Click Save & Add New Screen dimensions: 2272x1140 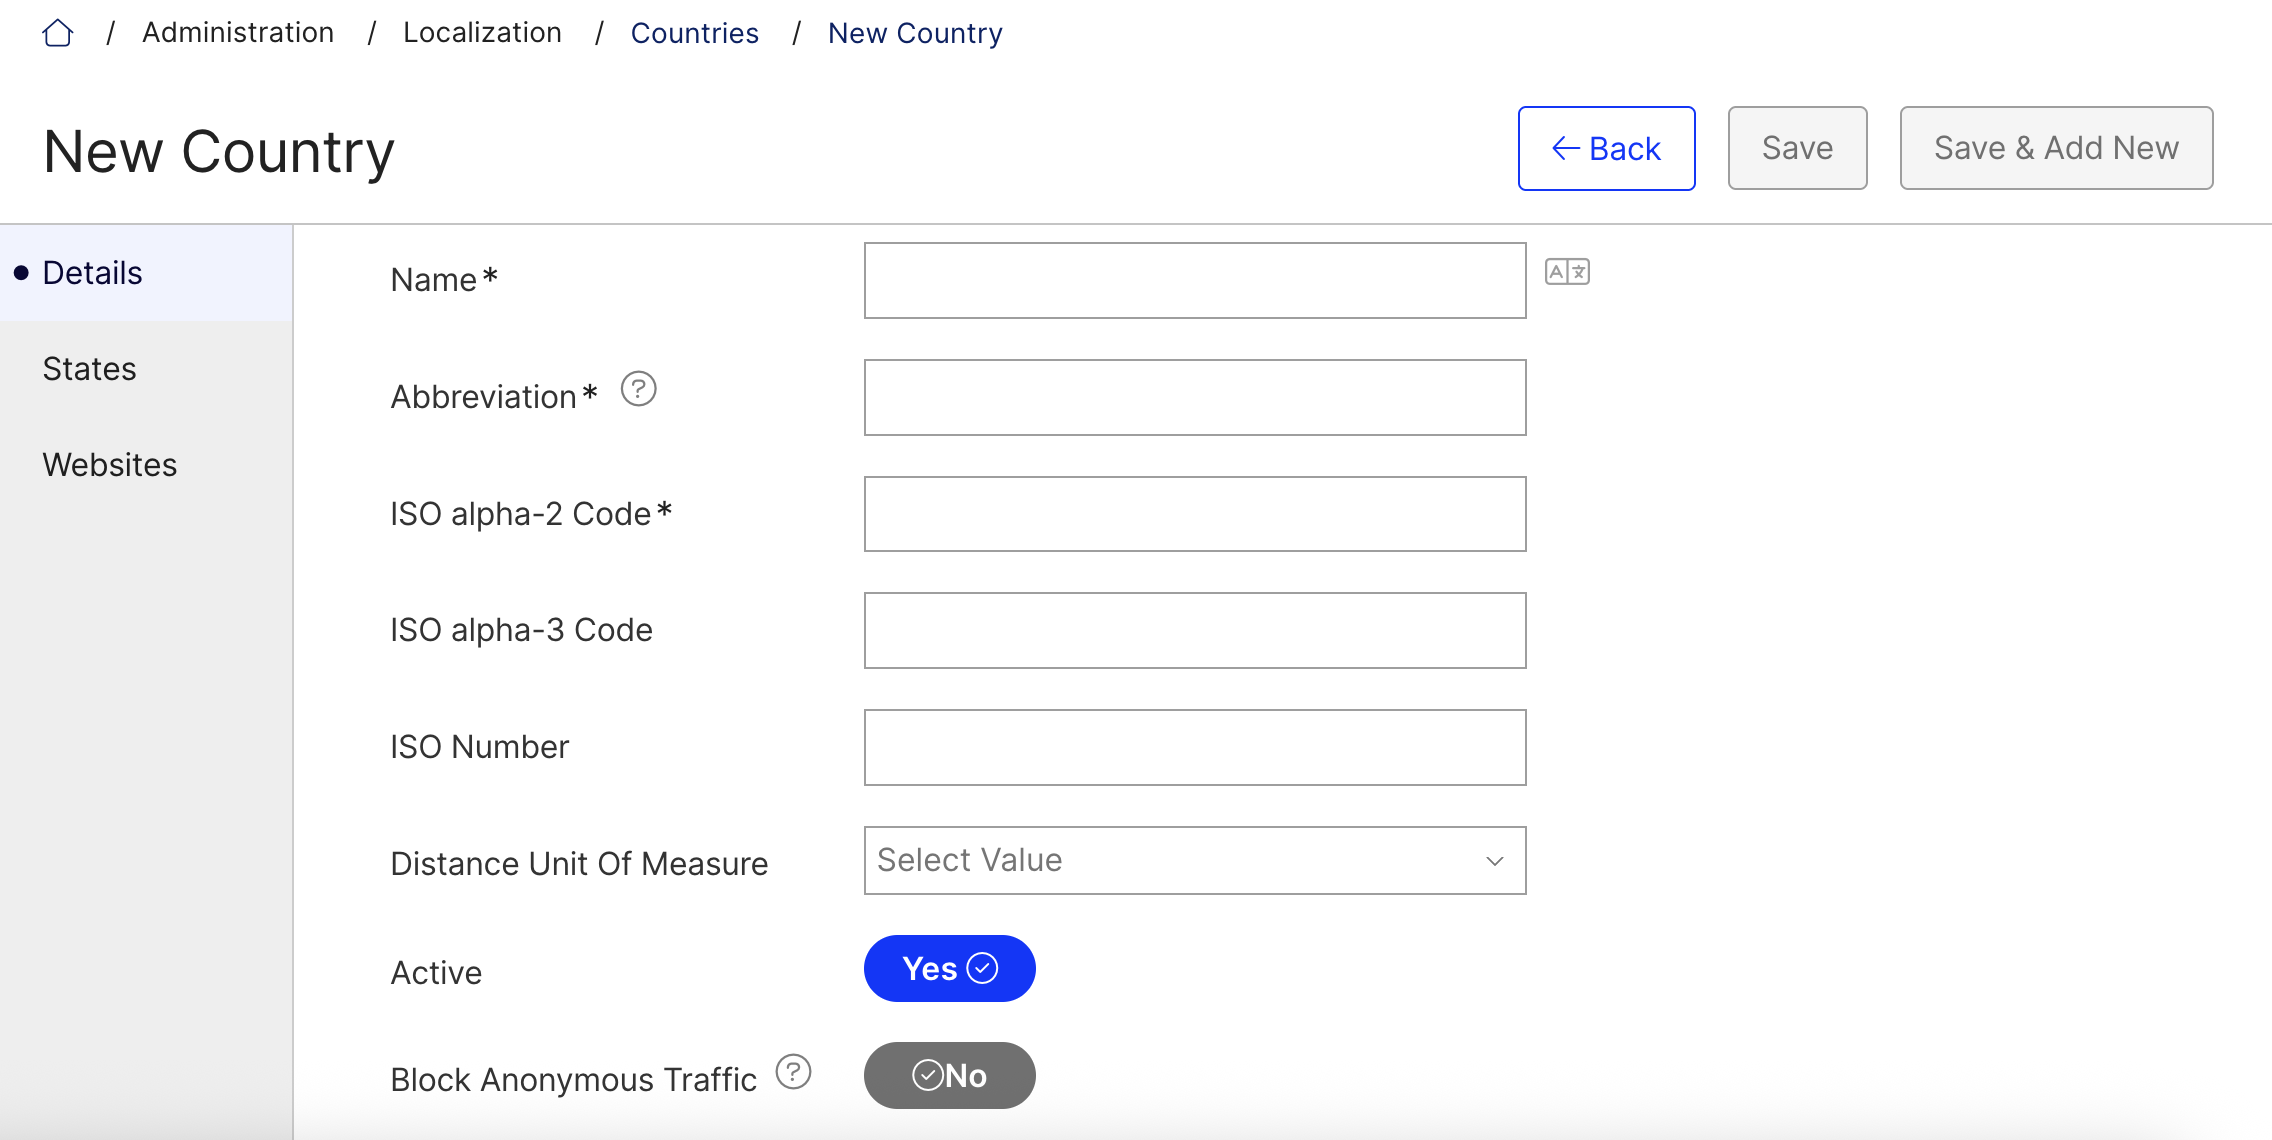point(2056,147)
